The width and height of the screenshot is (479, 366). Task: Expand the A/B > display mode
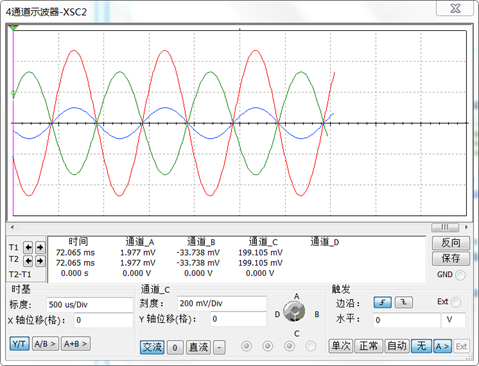point(45,344)
